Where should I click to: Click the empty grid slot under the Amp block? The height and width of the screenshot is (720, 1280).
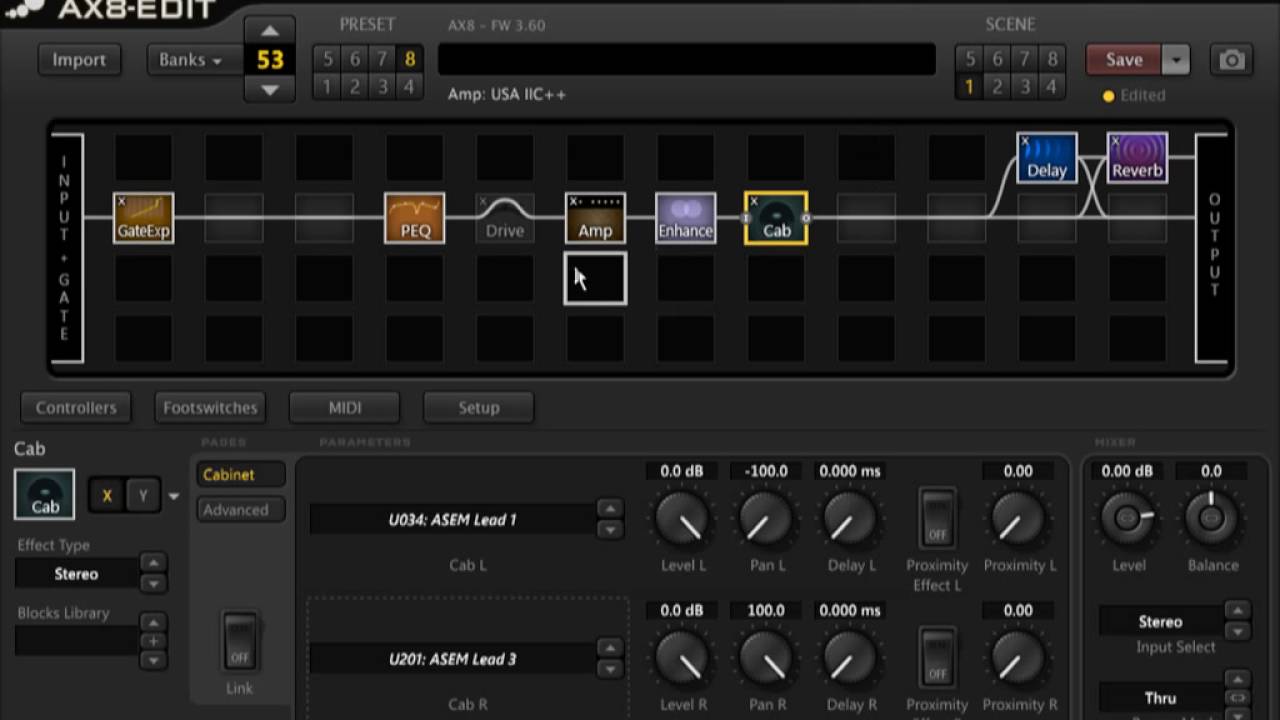[x=595, y=279]
